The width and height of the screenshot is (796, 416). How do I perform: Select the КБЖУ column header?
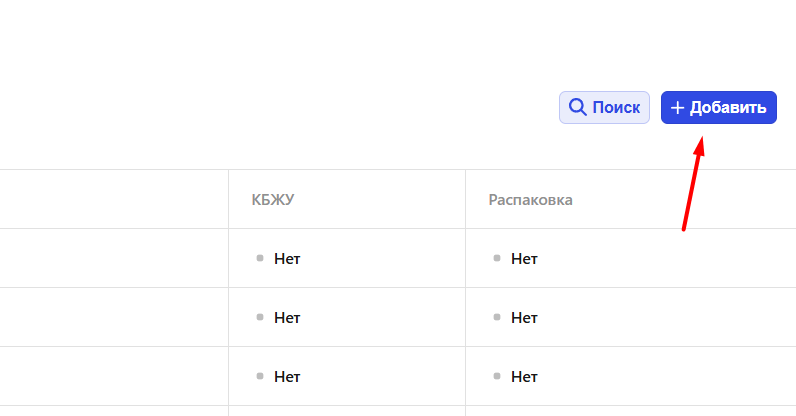273,200
